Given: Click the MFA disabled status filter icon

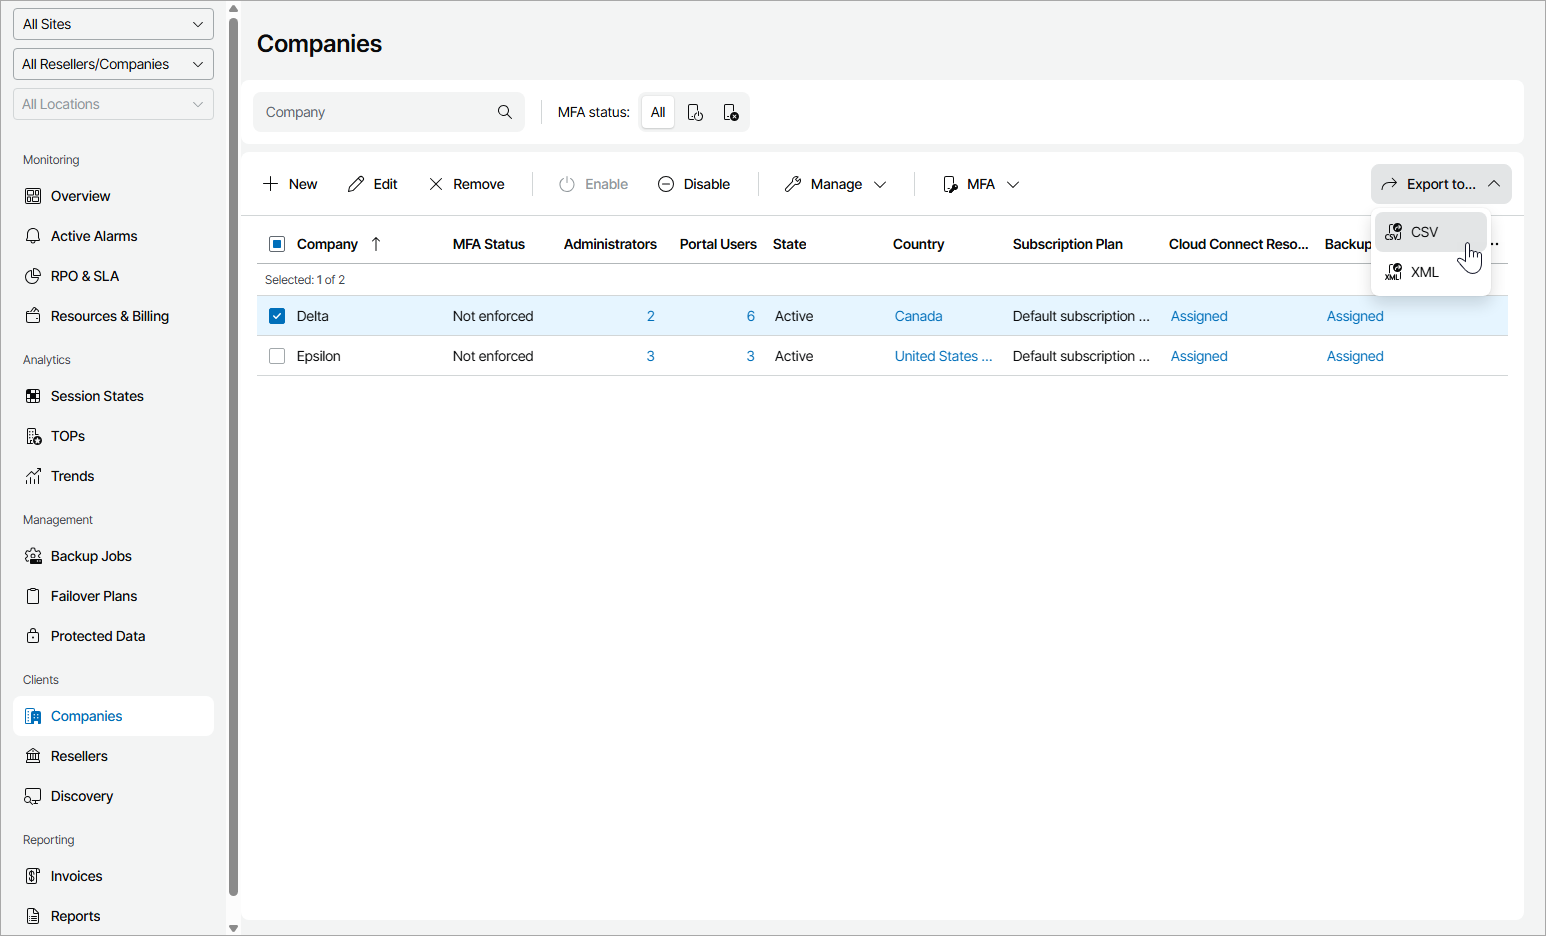Looking at the screenshot, I should (731, 113).
